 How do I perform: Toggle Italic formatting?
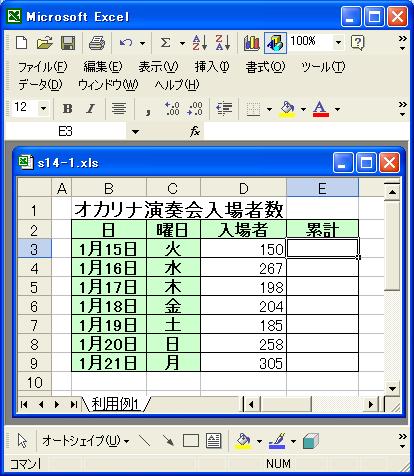[x=90, y=108]
